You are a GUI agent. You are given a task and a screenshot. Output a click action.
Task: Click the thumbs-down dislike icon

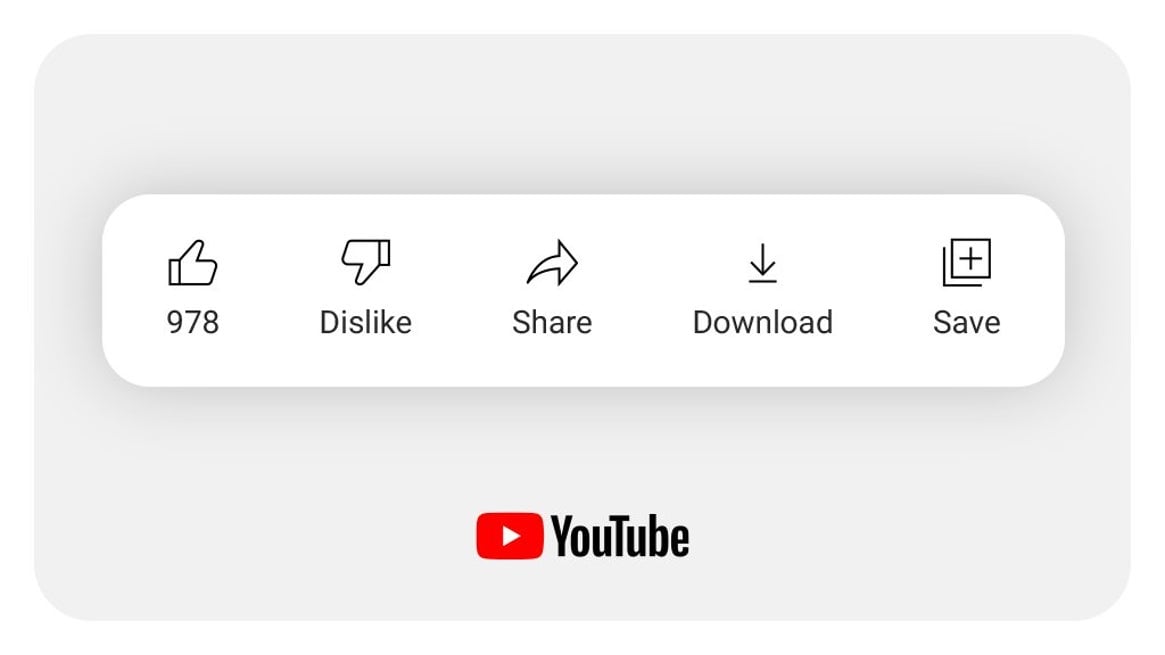pos(366,261)
